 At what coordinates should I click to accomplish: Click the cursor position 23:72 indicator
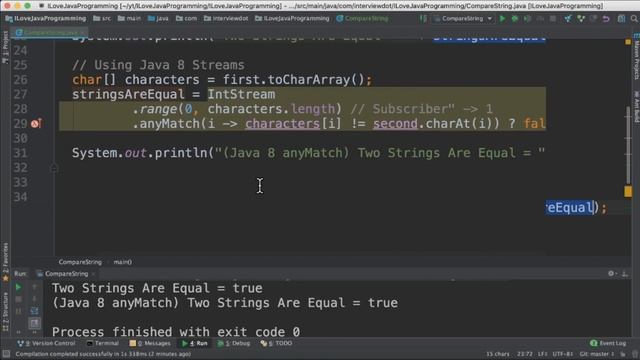[524, 354]
